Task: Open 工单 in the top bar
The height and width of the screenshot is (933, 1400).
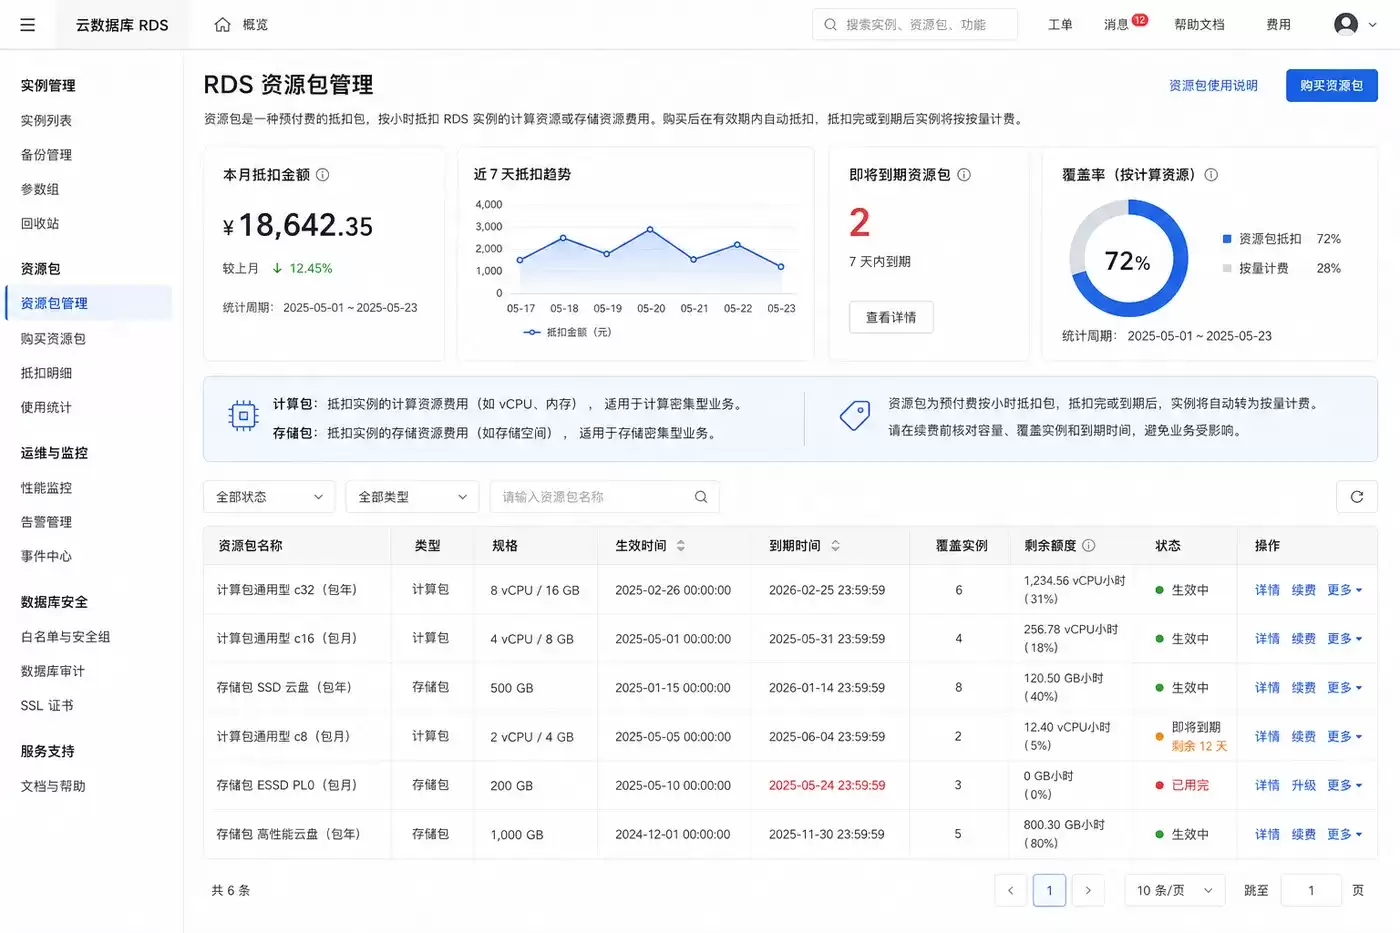Action: (x=1060, y=25)
